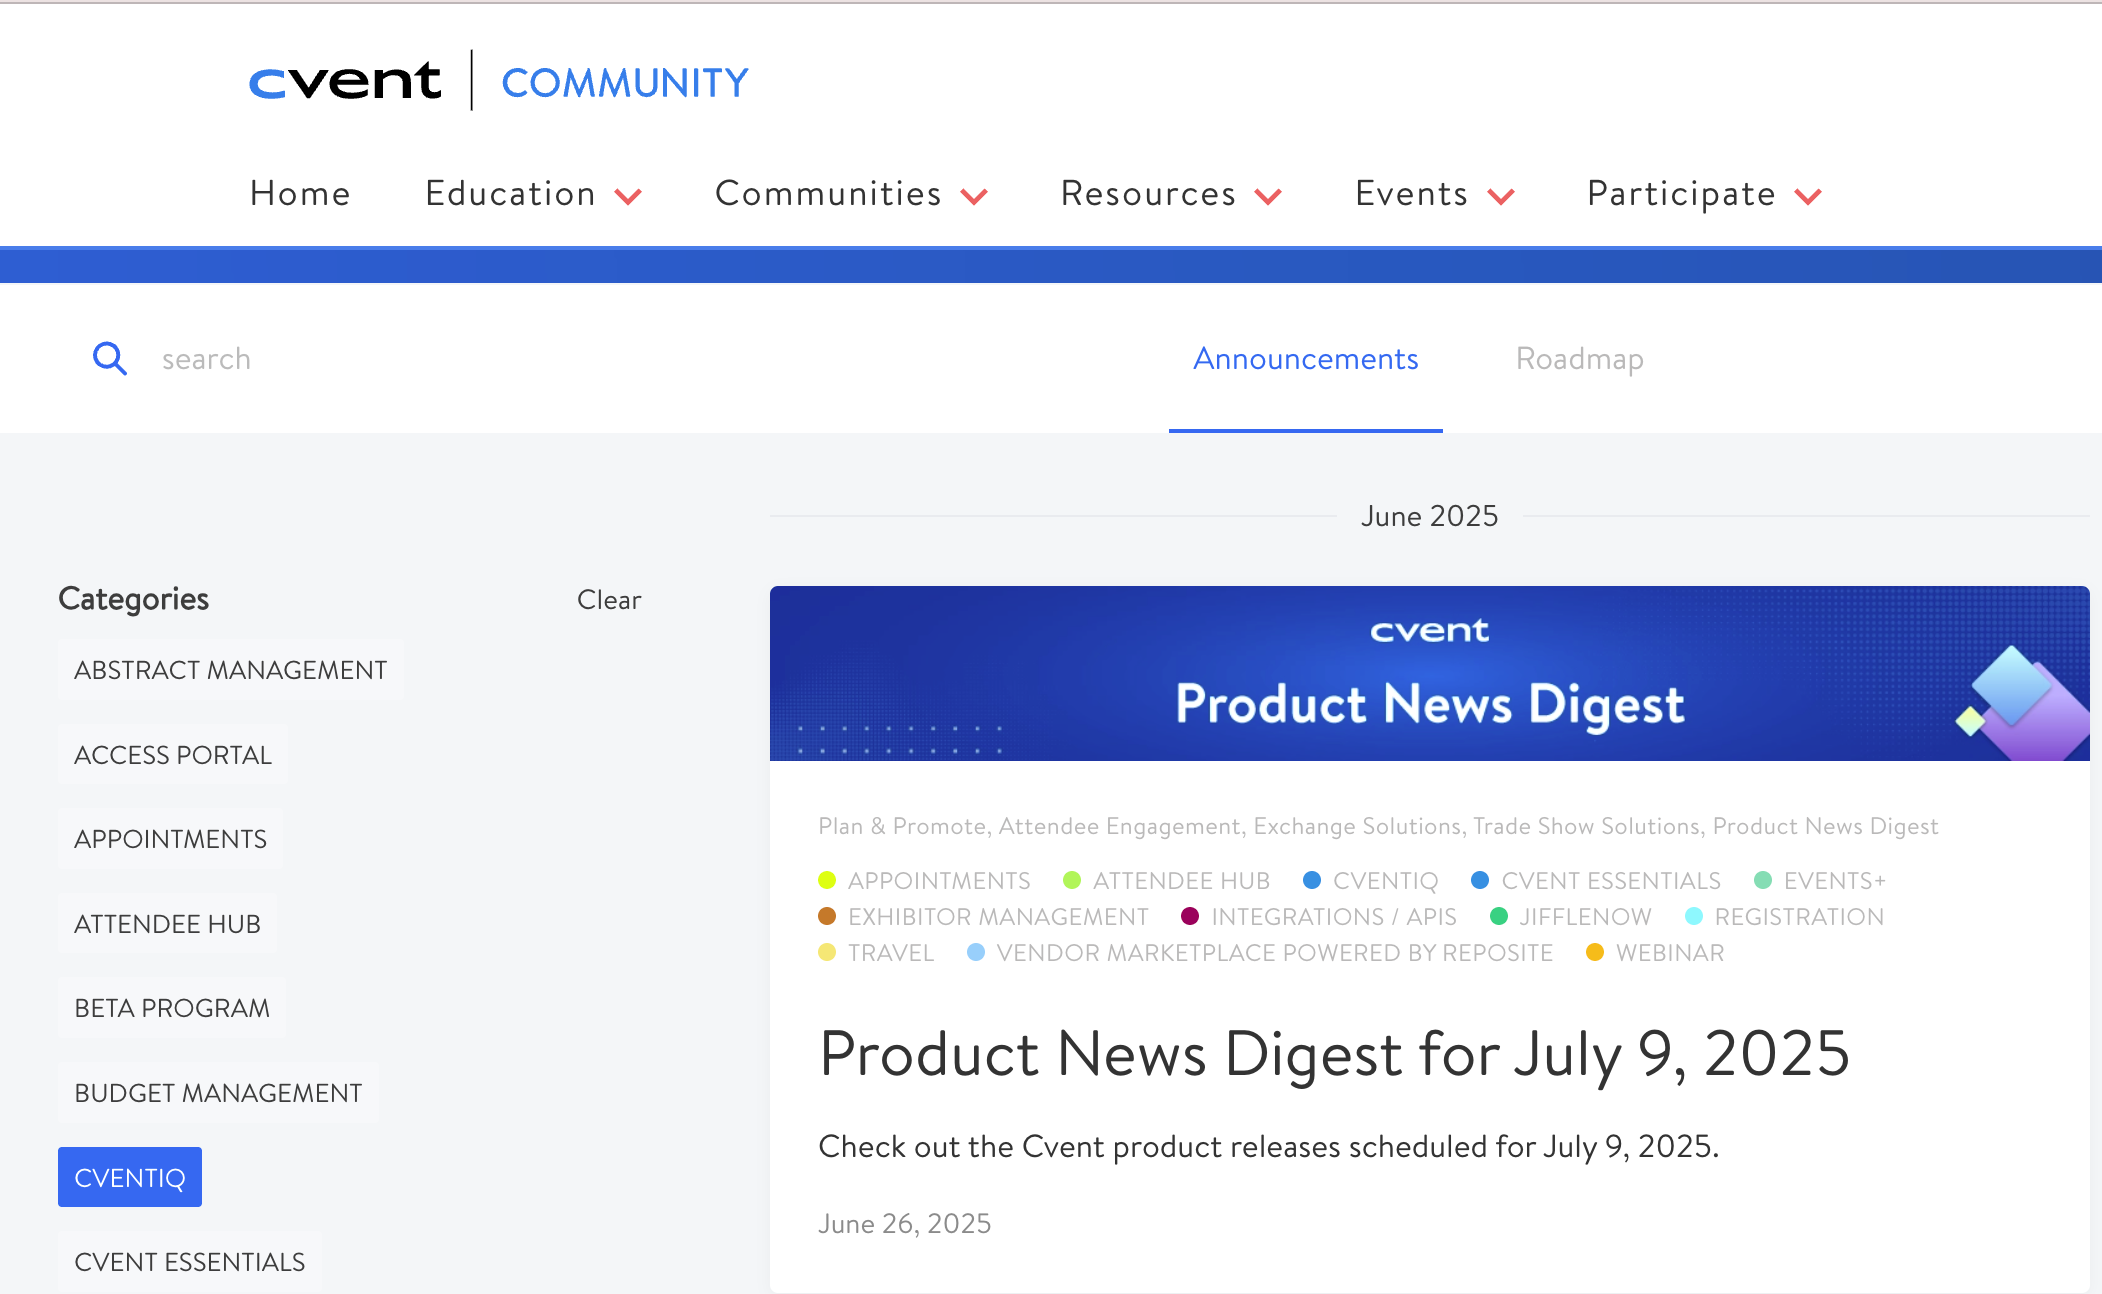Filter by Abstract Management category
This screenshot has height=1294, width=2102.
pos(230,670)
